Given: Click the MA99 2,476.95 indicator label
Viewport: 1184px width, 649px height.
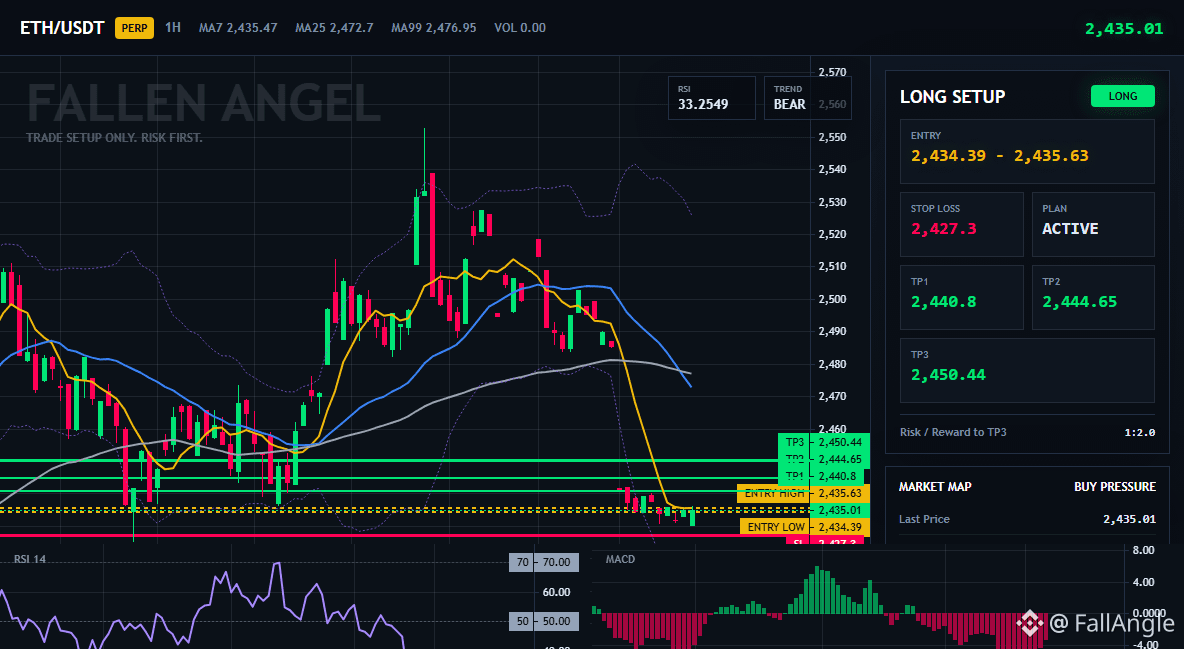Looking at the screenshot, I should coord(433,28).
